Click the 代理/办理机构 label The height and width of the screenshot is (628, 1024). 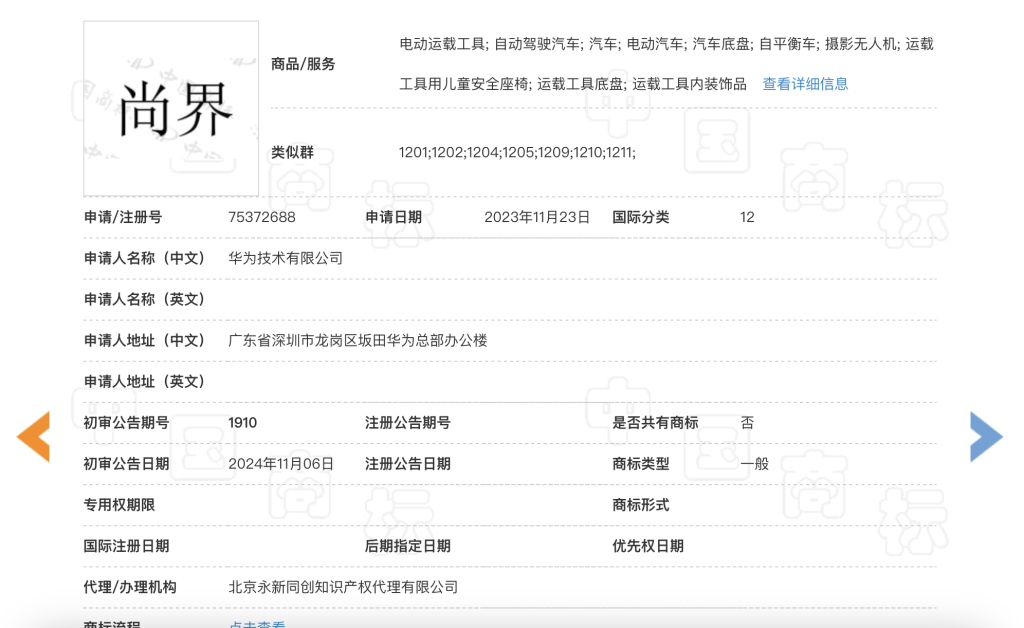click(130, 587)
